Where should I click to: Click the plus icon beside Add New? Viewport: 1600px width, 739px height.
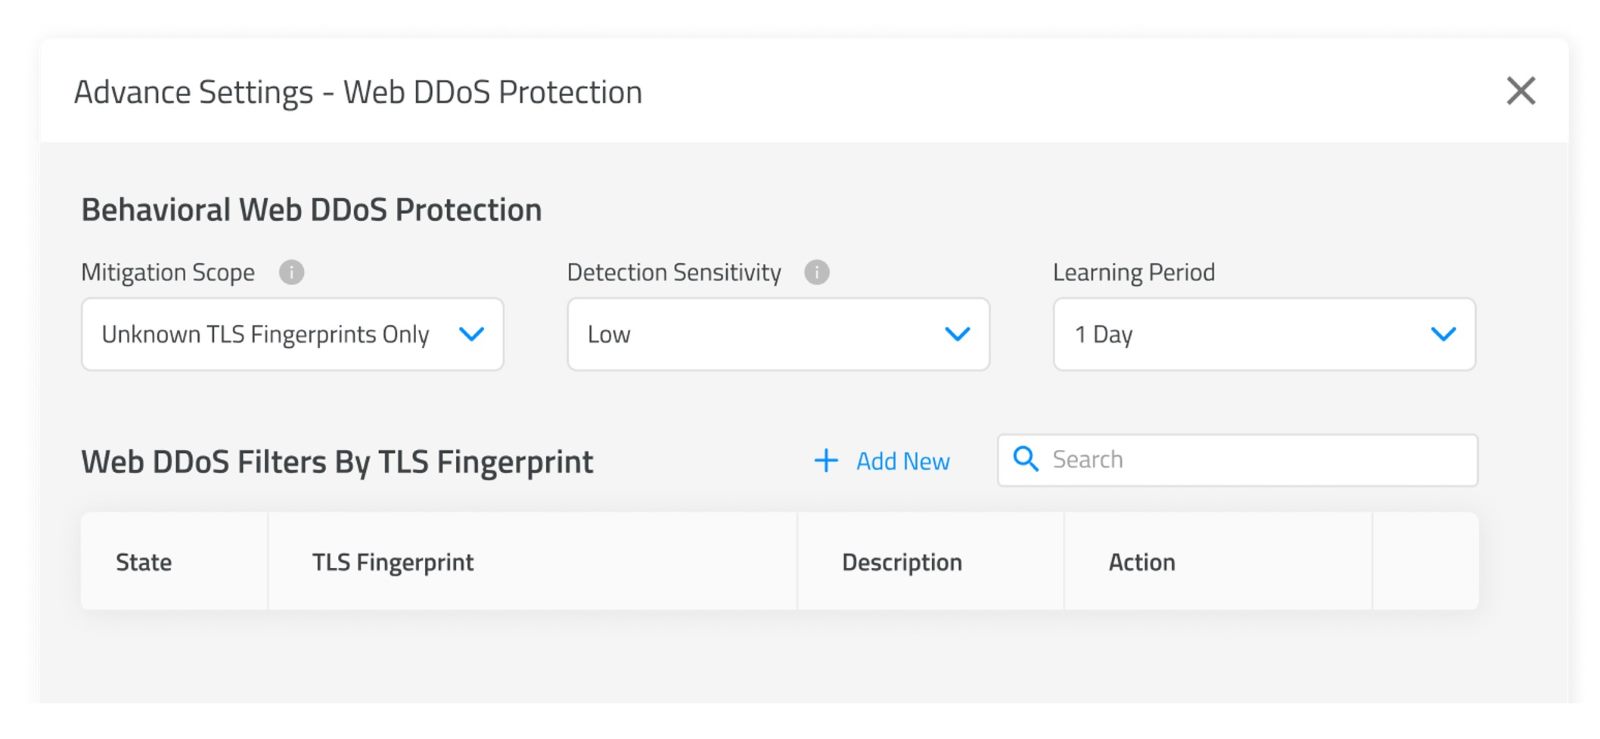click(826, 461)
